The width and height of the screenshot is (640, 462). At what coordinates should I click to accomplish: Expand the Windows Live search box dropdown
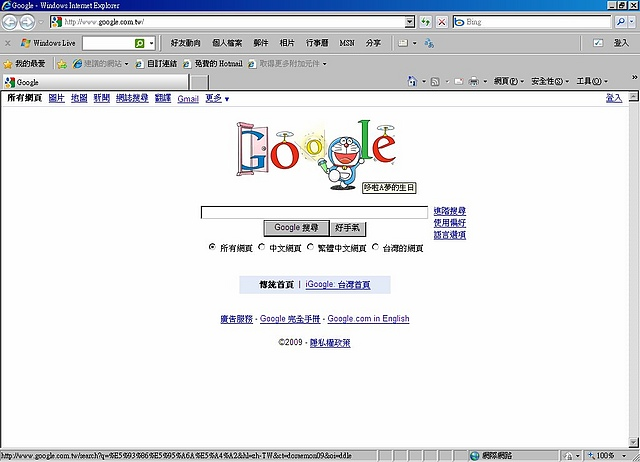(x=151, y=43)
